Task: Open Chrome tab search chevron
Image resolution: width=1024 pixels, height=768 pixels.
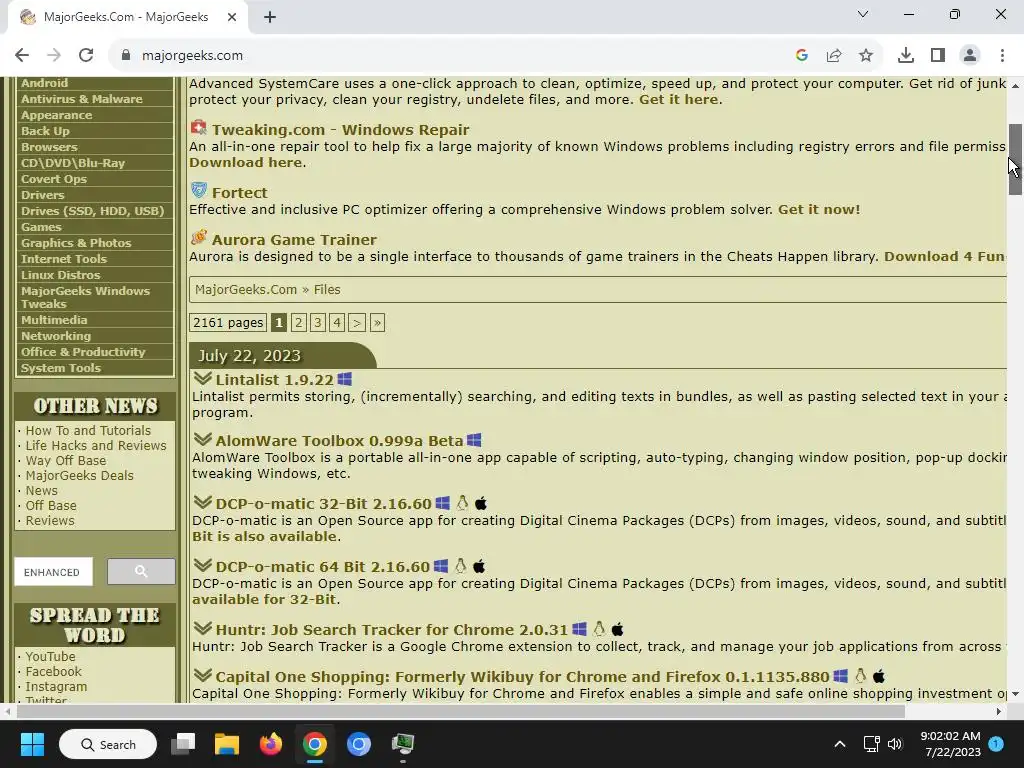Action: pos(863,14)
